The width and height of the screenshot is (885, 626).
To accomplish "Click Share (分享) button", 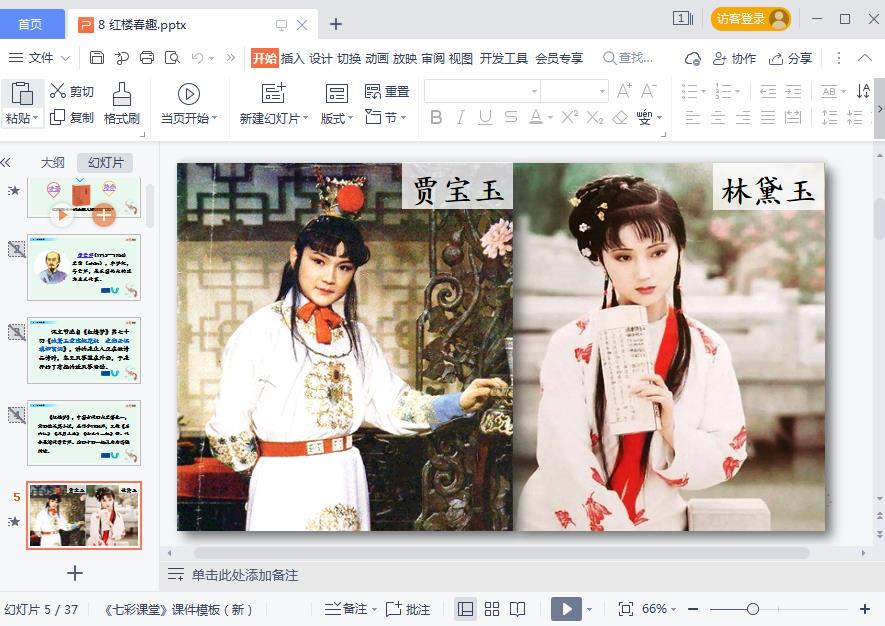I will tap(791, 58).
